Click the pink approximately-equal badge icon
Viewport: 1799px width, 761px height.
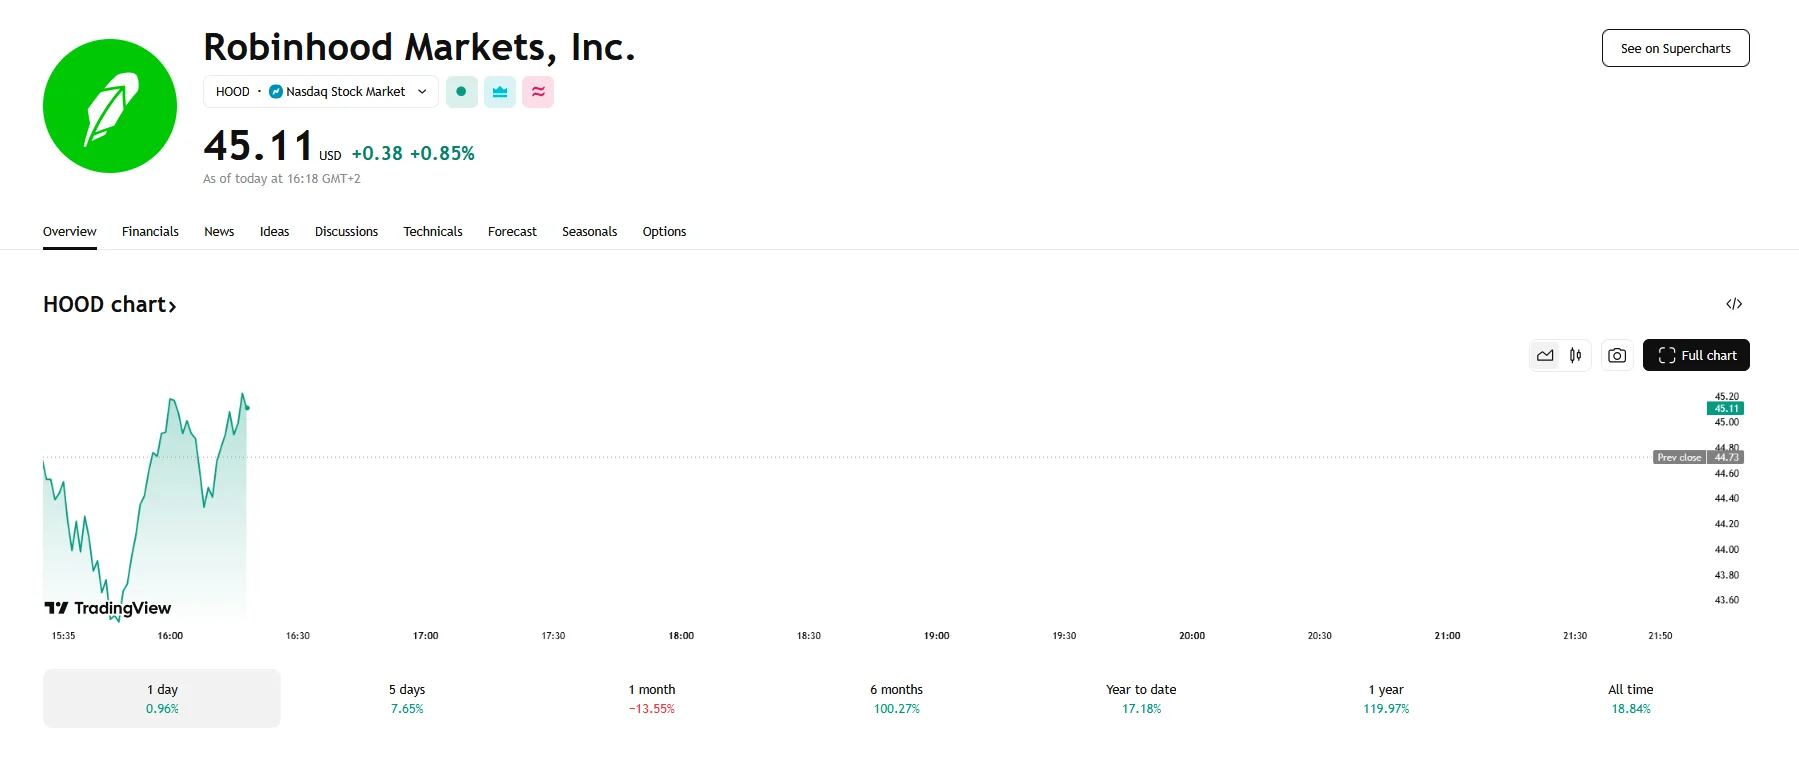pyautogui.click(x=538, y=92)
